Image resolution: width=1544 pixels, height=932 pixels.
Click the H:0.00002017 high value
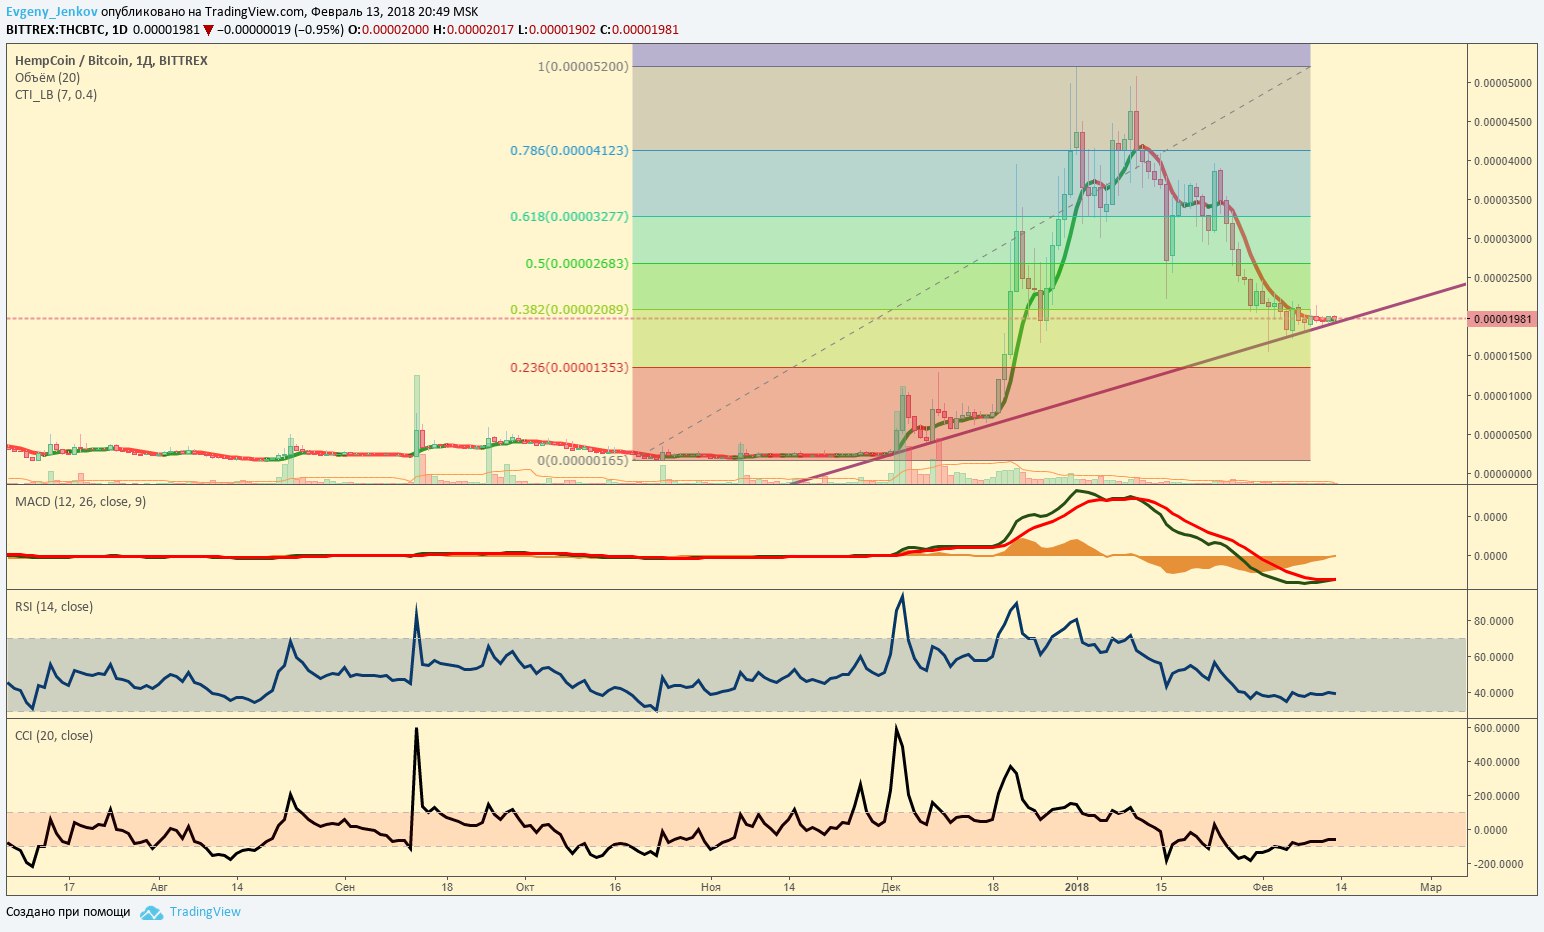[473, 29]
